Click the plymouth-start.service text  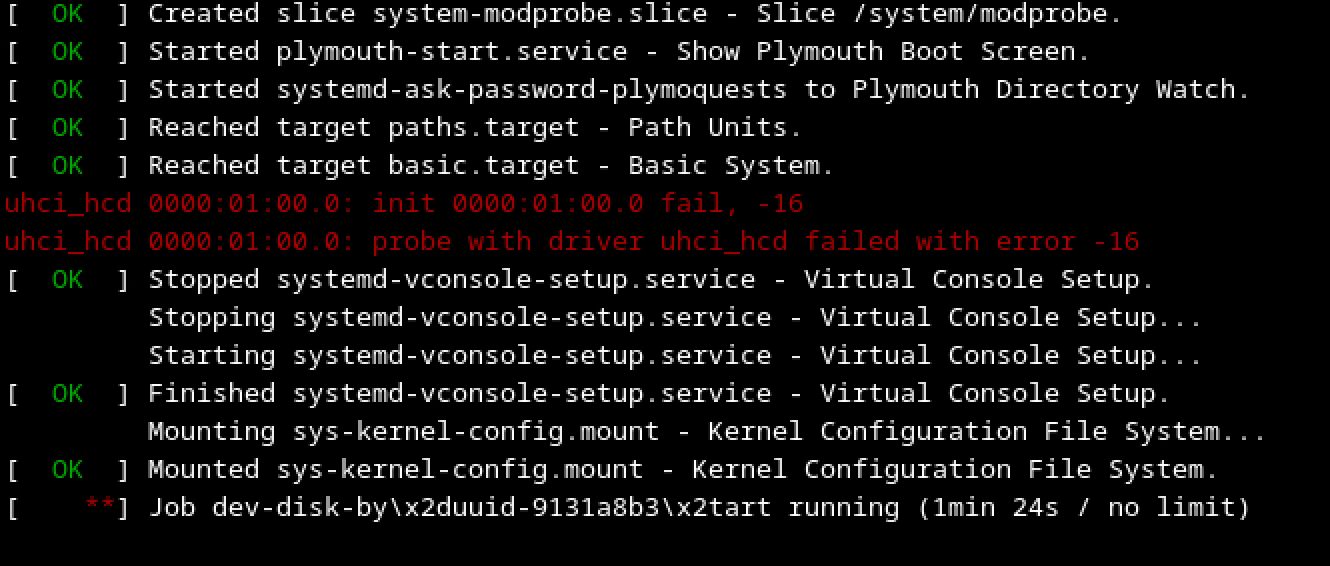point(452,52)
